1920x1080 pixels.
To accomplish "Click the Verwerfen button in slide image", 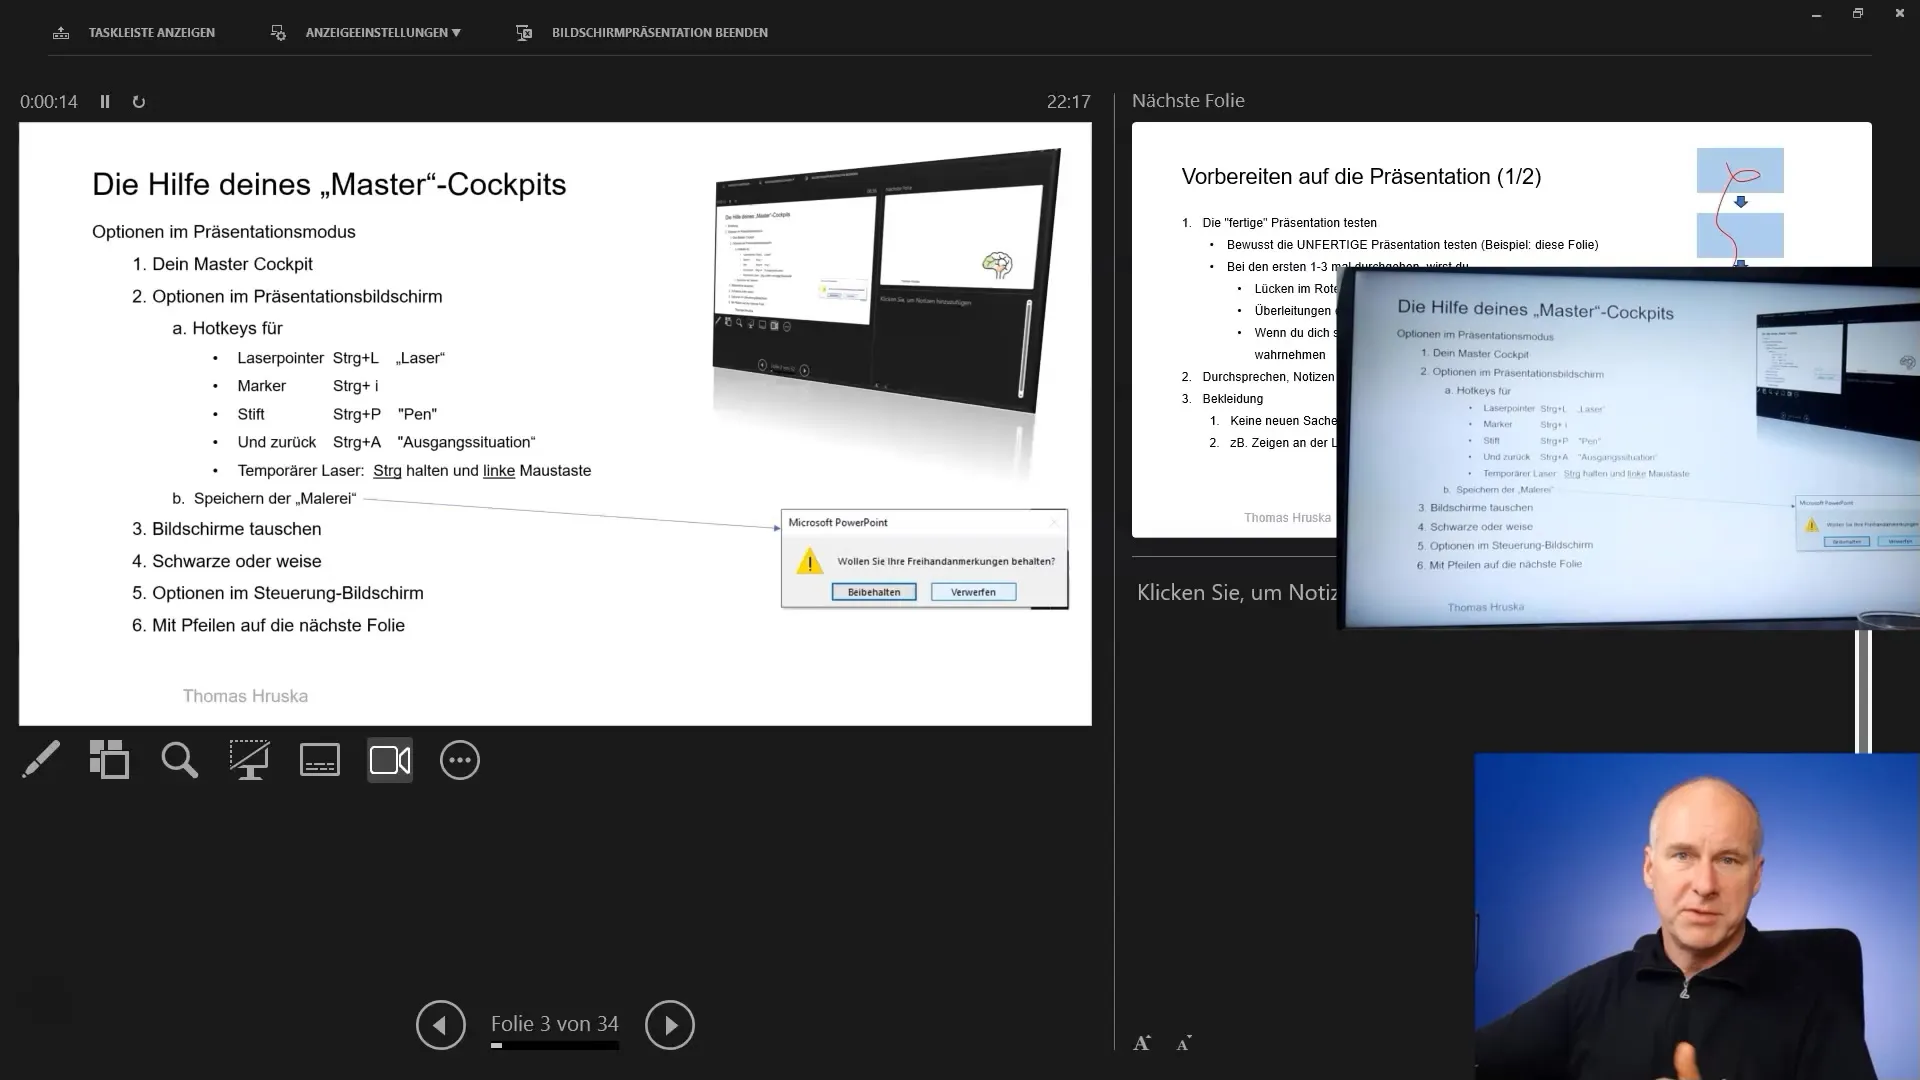I will 973,592.
